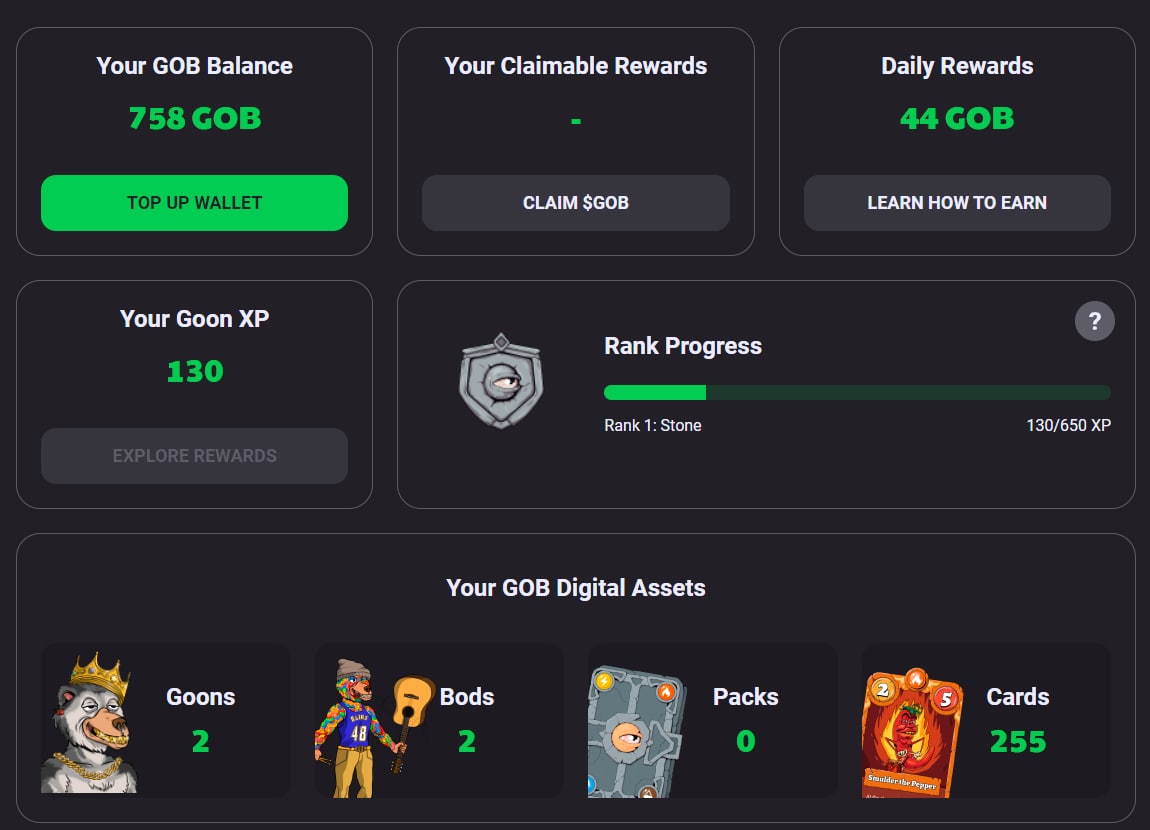Open the Goons assets tile label

200,697
